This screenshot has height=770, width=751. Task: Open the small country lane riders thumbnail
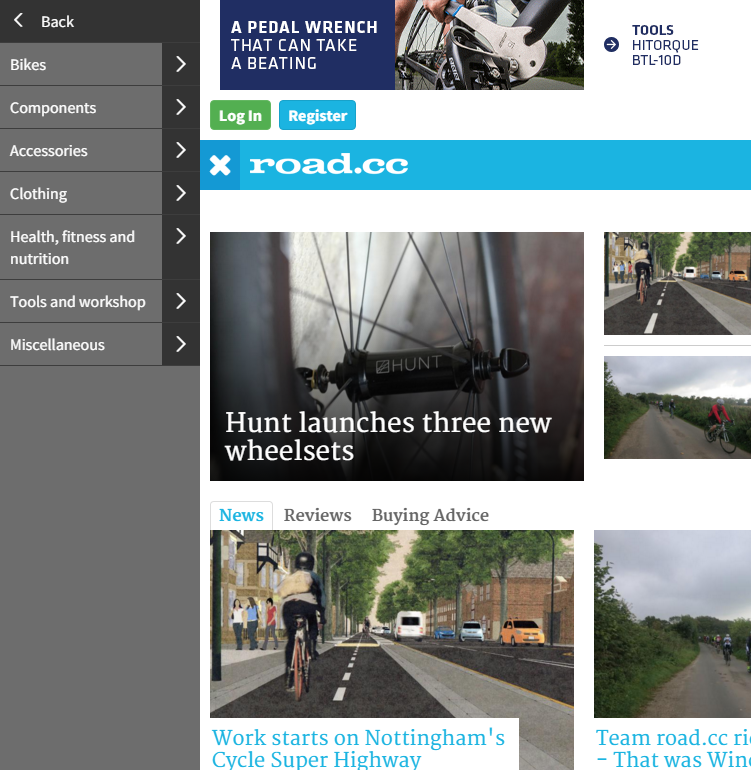(x=677, y=408)
